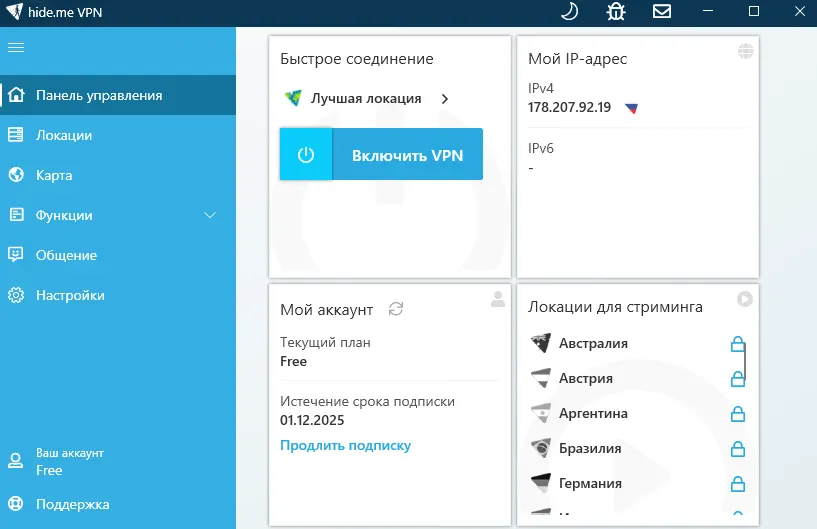Go to the Локации menu item
817x529 pixels.
click(x=118, y=135)
